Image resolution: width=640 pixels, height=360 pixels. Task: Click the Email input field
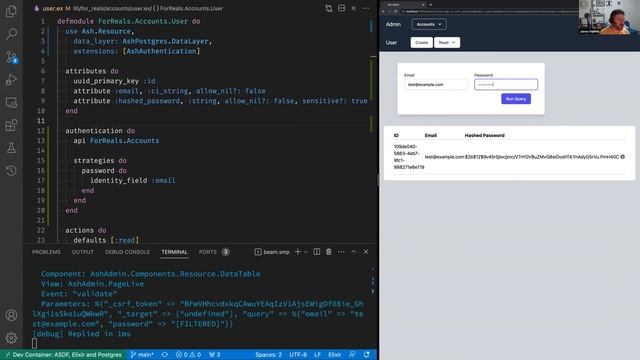click(x=436, y=84)
